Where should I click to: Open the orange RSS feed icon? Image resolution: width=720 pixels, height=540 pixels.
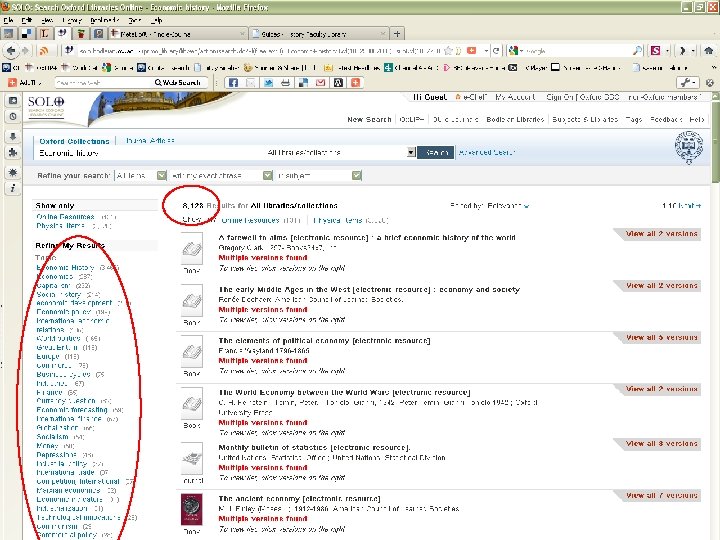click(44, 51)
